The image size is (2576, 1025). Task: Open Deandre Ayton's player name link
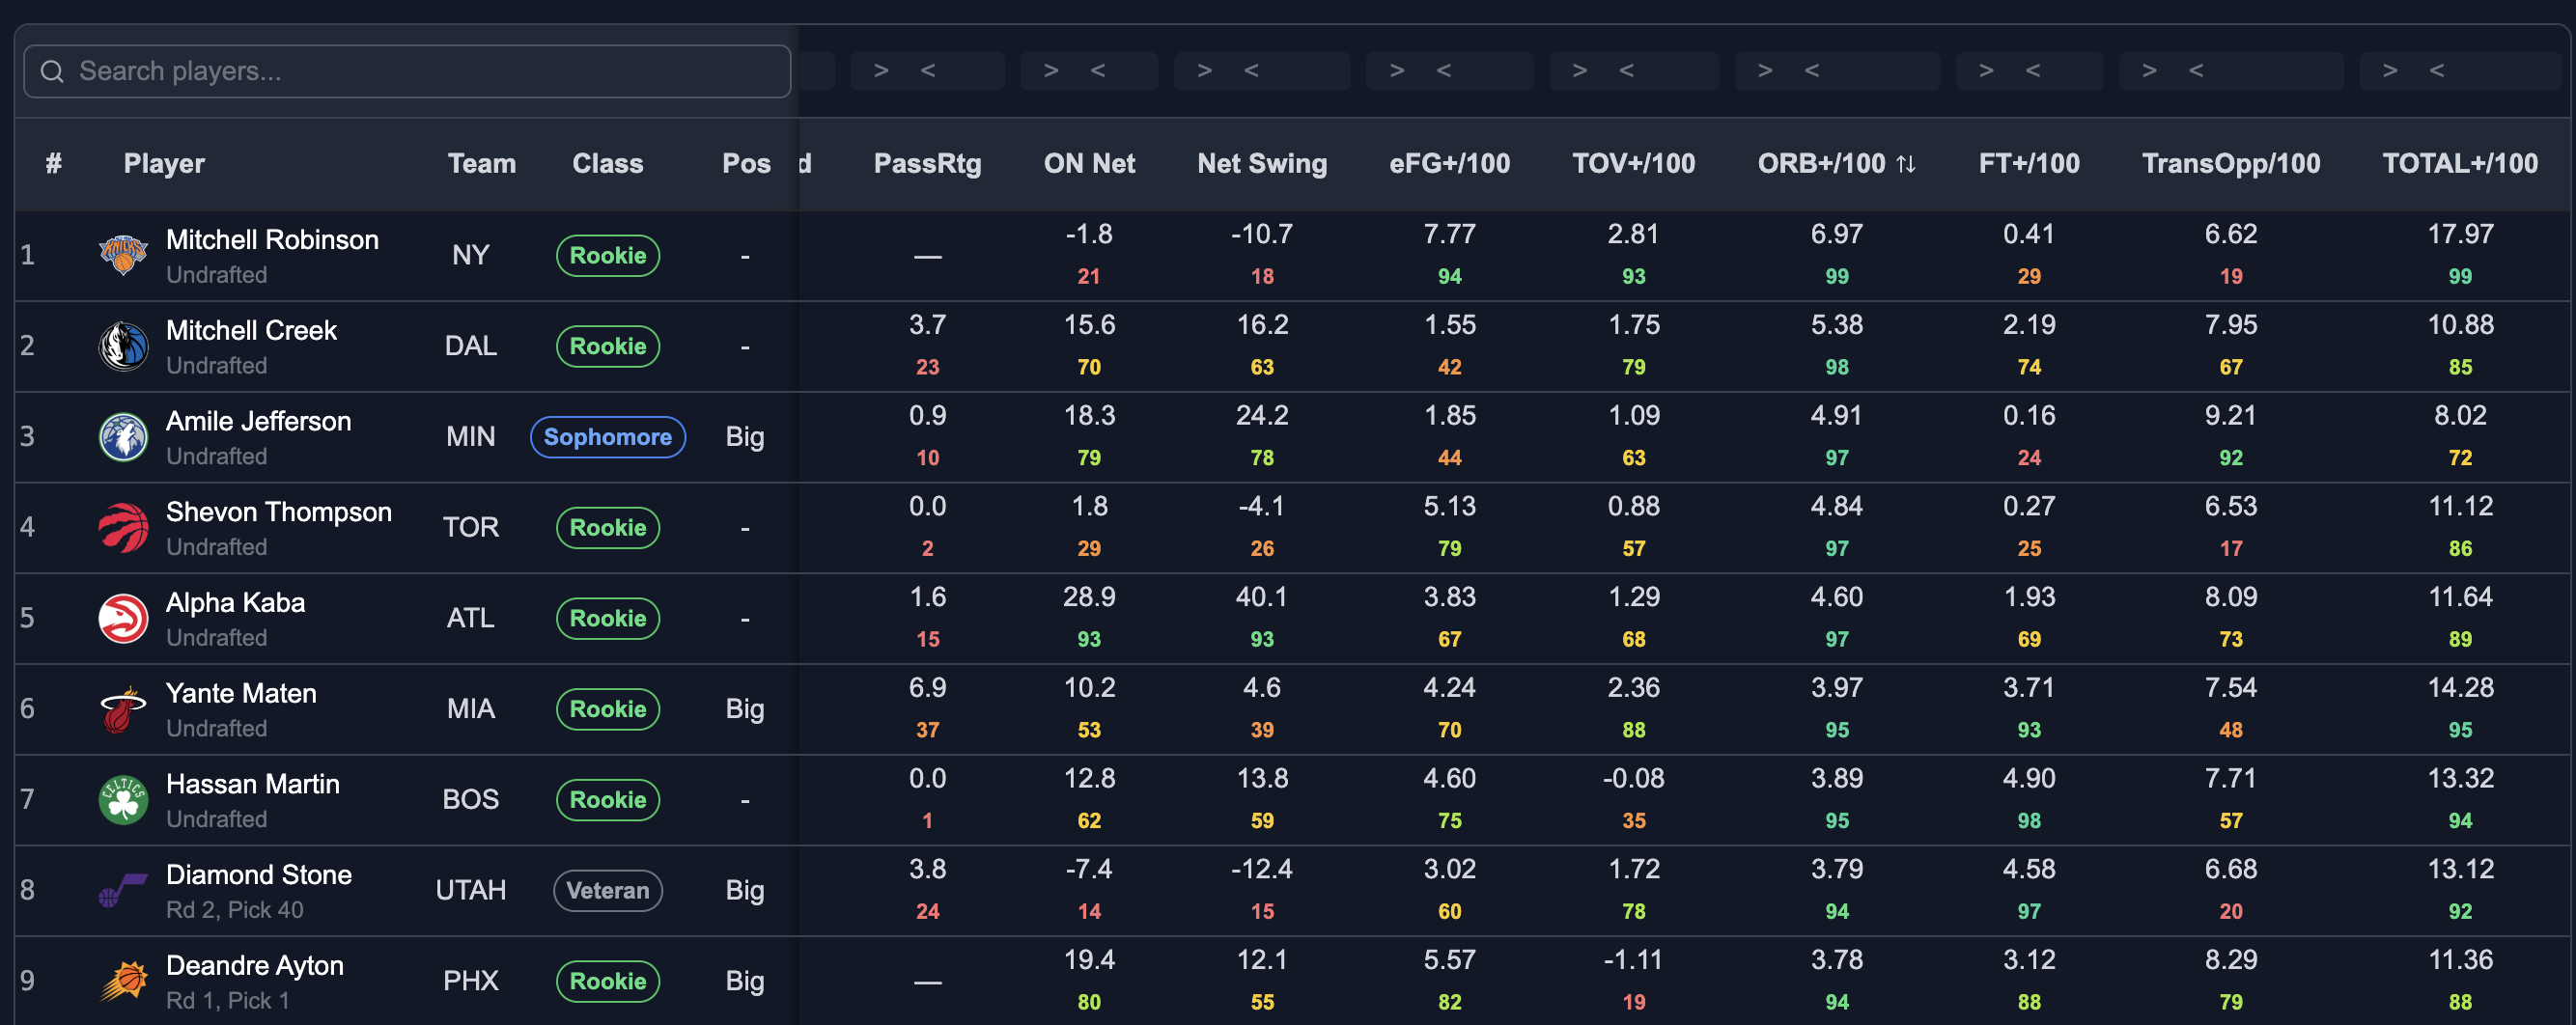[x=255, y=965]
